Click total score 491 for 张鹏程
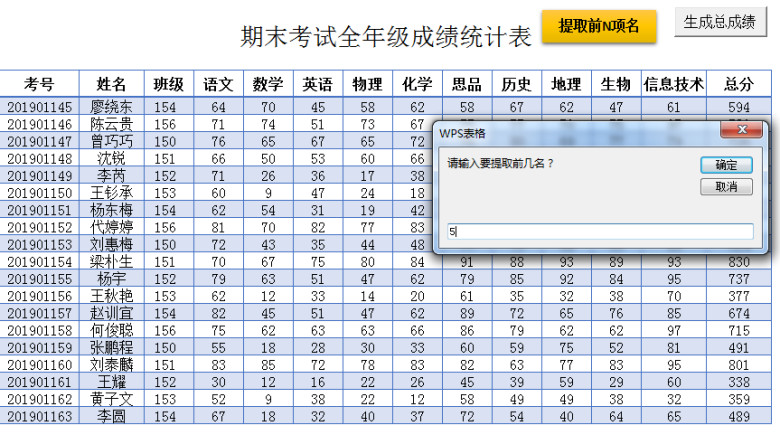The image size is (780, 435). (x=739, y=347)
